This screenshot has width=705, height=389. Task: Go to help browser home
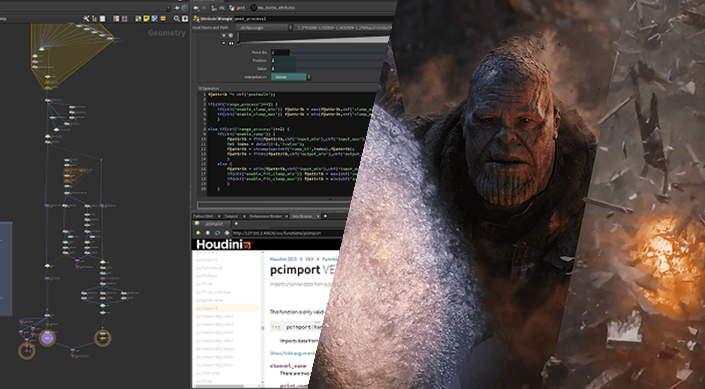pyautogui.click(x=227, y=233)
